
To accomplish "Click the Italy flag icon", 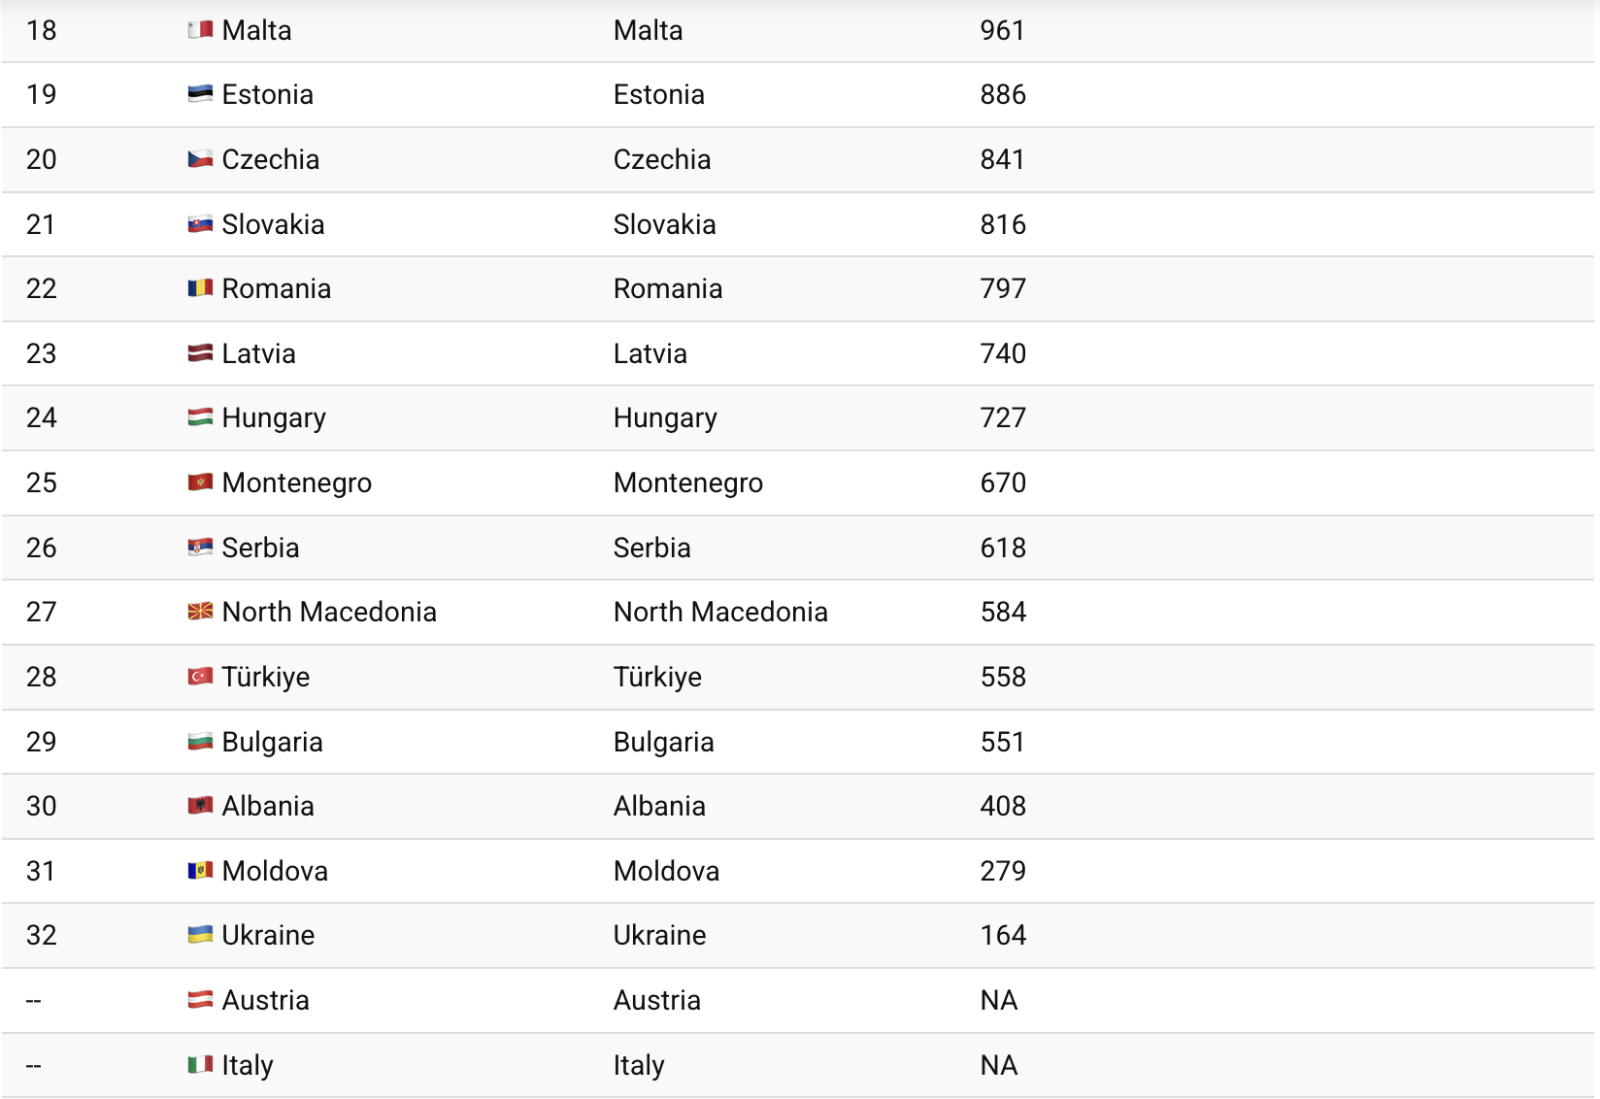I will click(x=200, y=1064).
